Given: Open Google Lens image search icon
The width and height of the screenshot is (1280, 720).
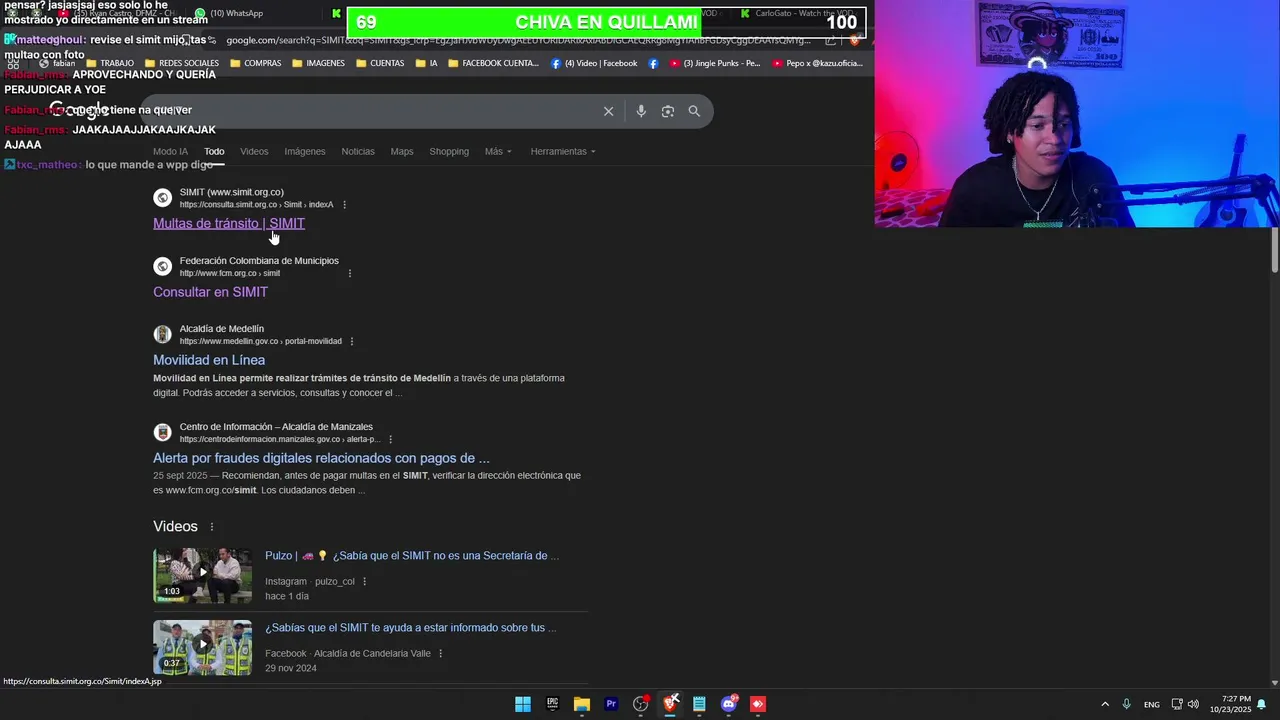Looking at the screenshot, I should click(668, 111).
